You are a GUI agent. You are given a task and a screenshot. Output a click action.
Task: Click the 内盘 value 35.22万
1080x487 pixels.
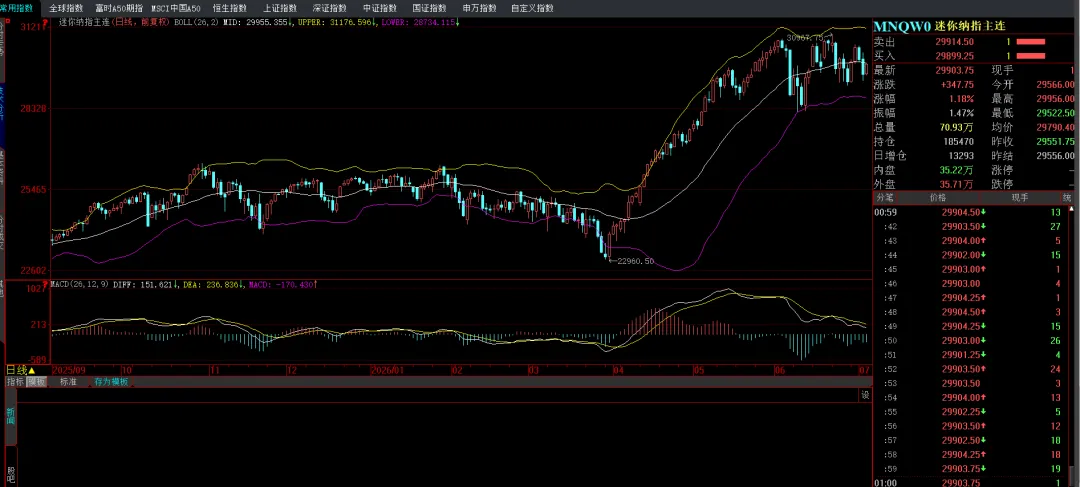(957, 170)
